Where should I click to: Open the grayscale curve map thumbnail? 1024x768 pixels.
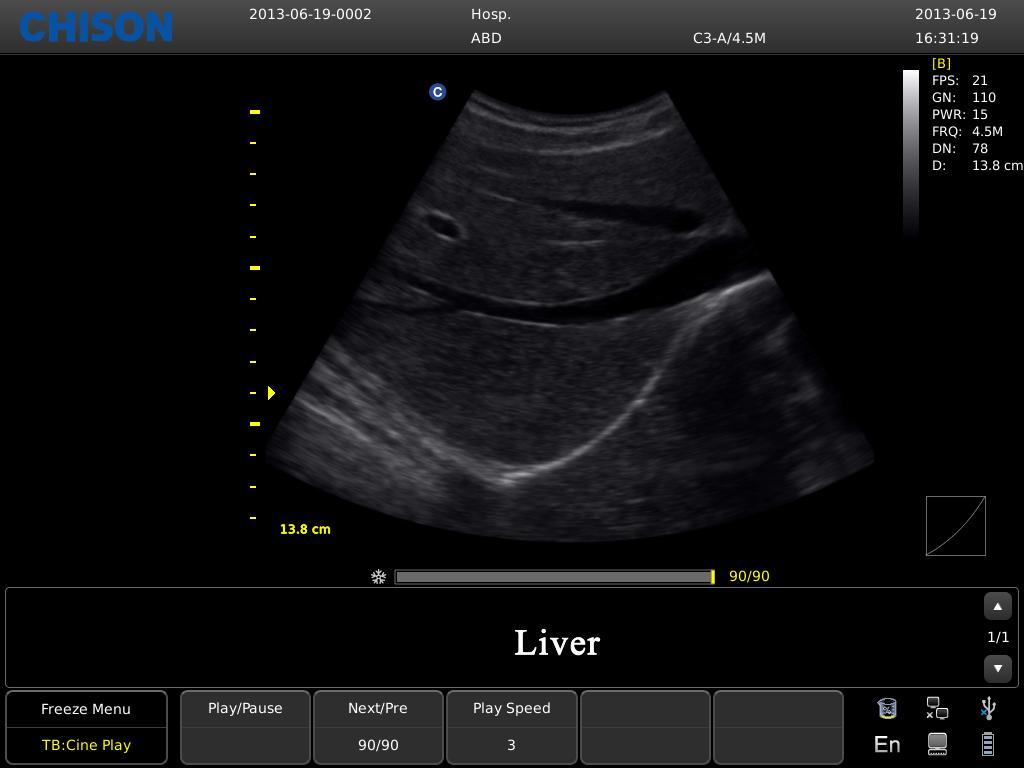(x=955, y=525)
